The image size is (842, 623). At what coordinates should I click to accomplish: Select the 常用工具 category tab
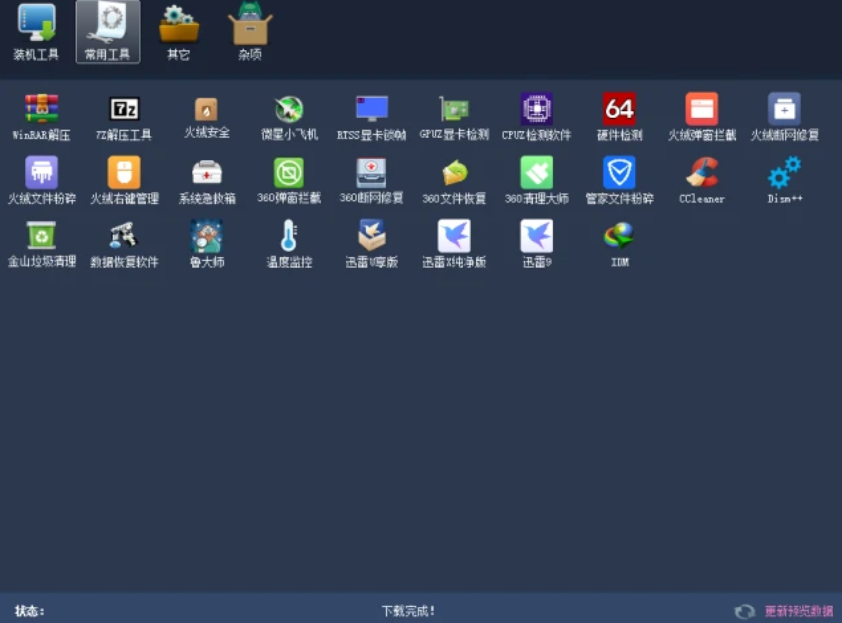(108, 32)
